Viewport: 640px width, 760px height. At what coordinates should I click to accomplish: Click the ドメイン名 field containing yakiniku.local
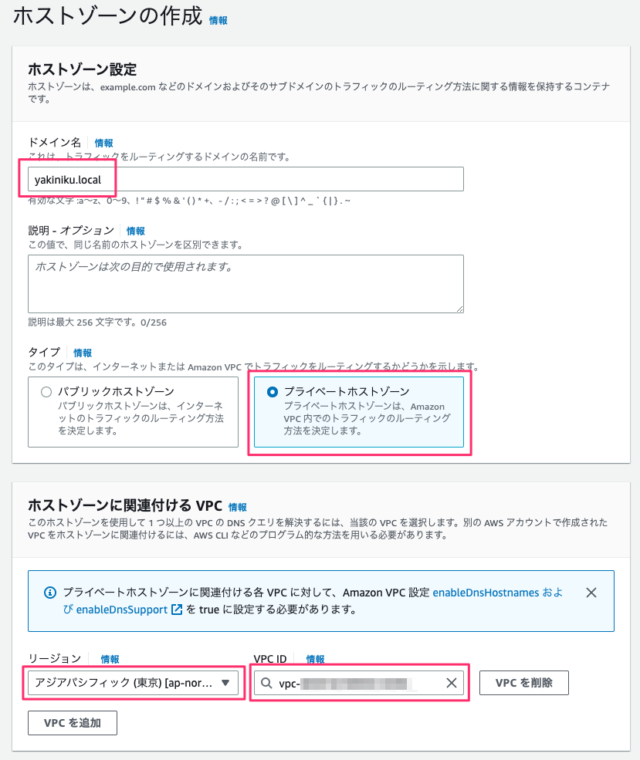click(x=245, y=179)
